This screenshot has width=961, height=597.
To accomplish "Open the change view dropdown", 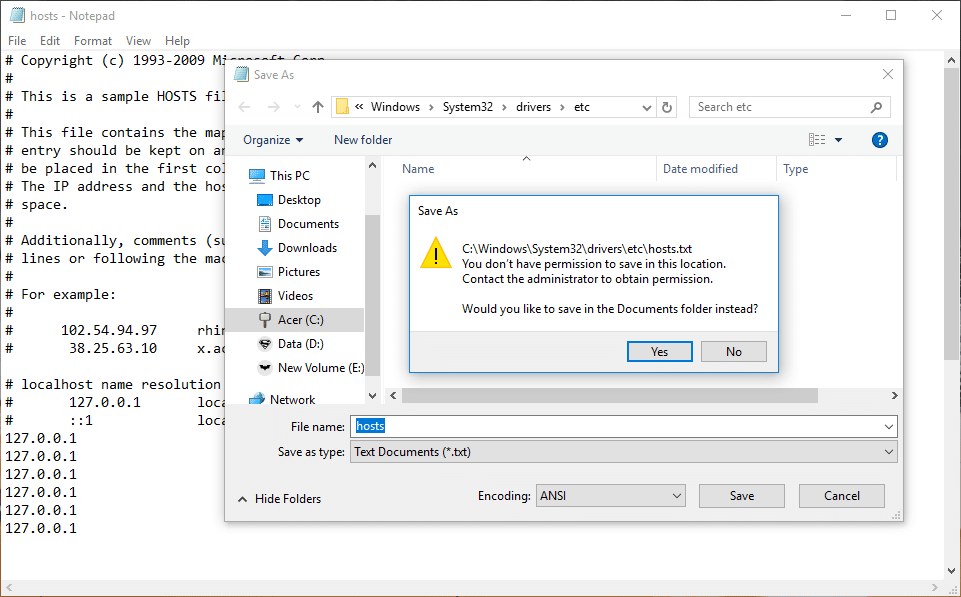I will point(838,140).
